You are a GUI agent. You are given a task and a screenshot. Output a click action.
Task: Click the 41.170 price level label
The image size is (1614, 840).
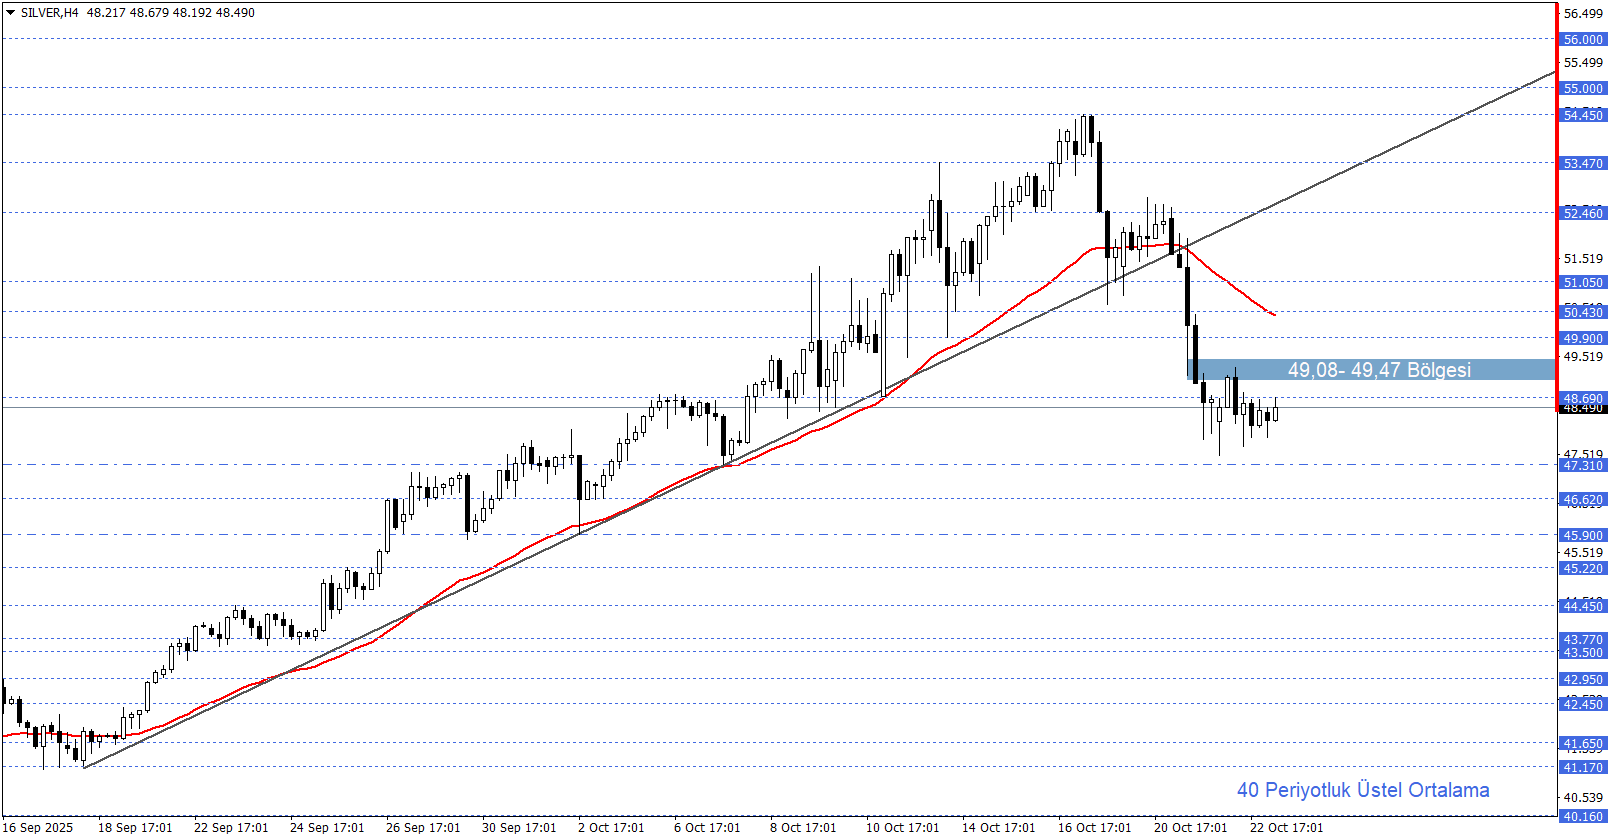[1583, 768]
